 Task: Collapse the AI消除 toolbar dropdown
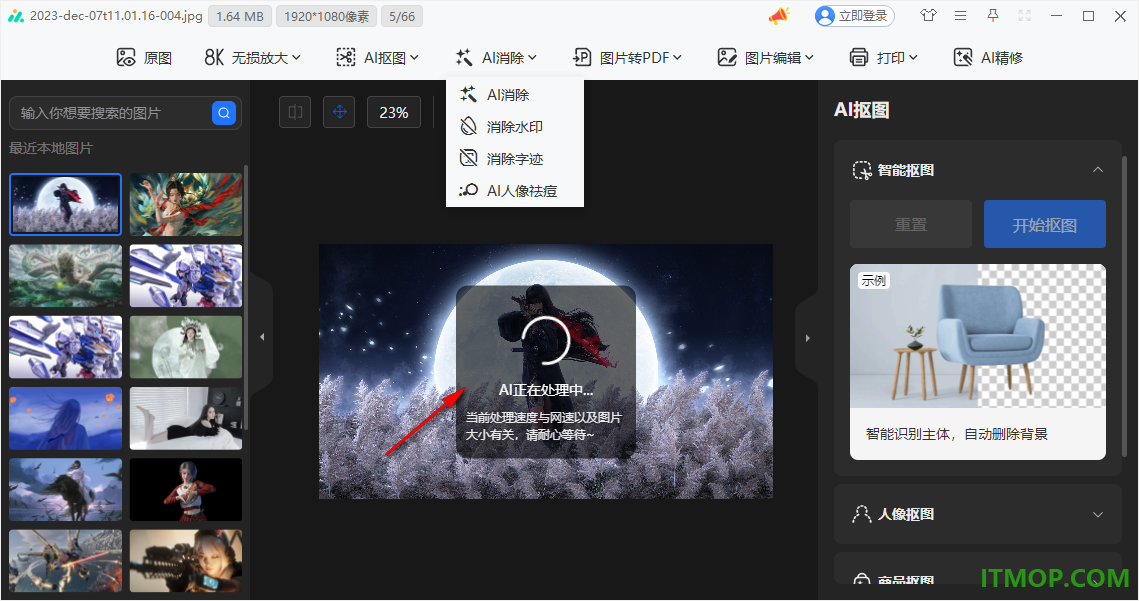click(495, 57)
